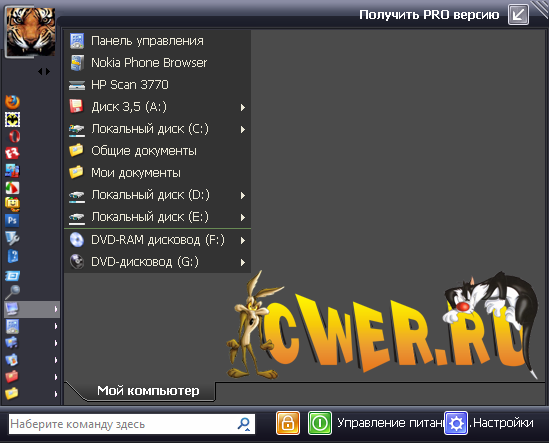Expand the Локальный диск (C:) submenu arrow
The width and height of the screenshot is (549, 443).
pos(243,130)
